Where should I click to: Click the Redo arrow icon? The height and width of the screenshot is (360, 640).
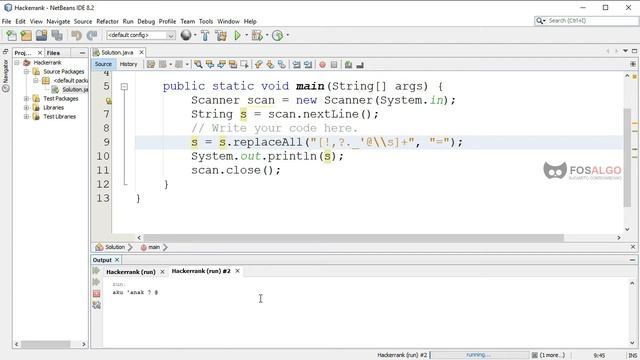tap(92, 36)
